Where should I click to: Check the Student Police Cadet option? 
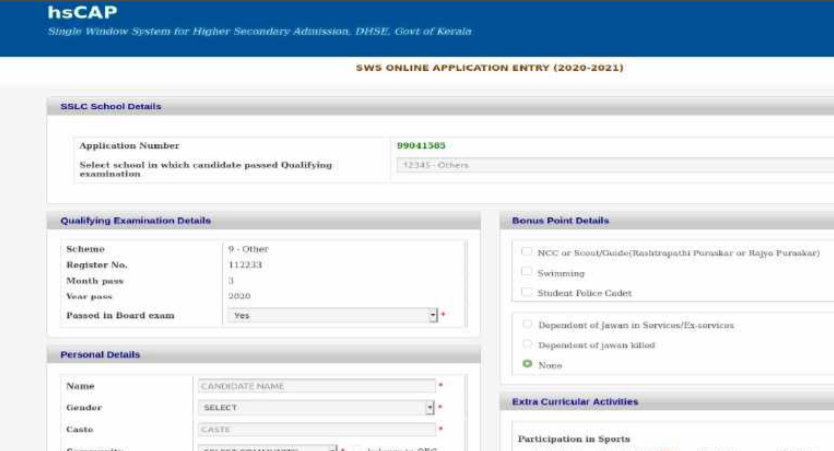point(527,292)
